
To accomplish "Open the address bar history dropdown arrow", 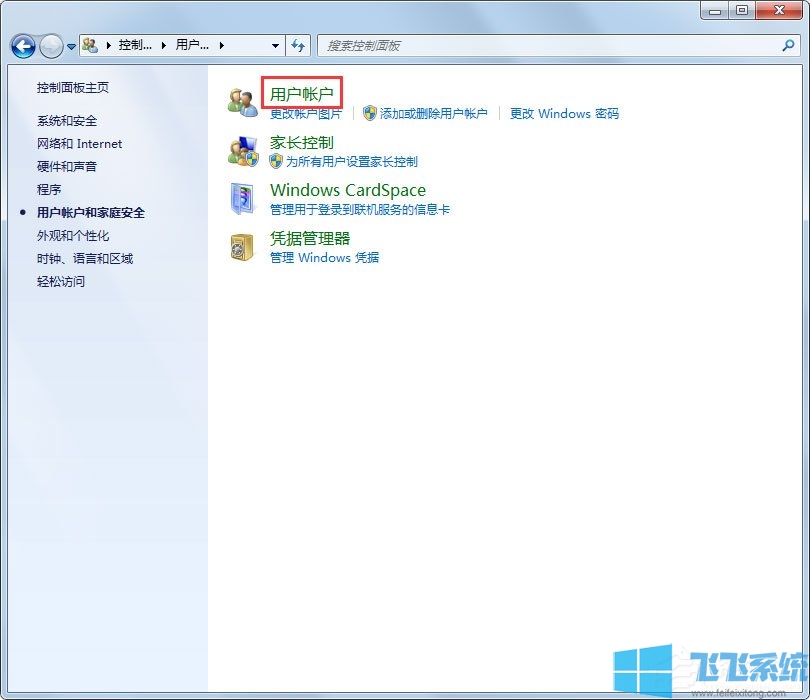I will click(276, 46).
